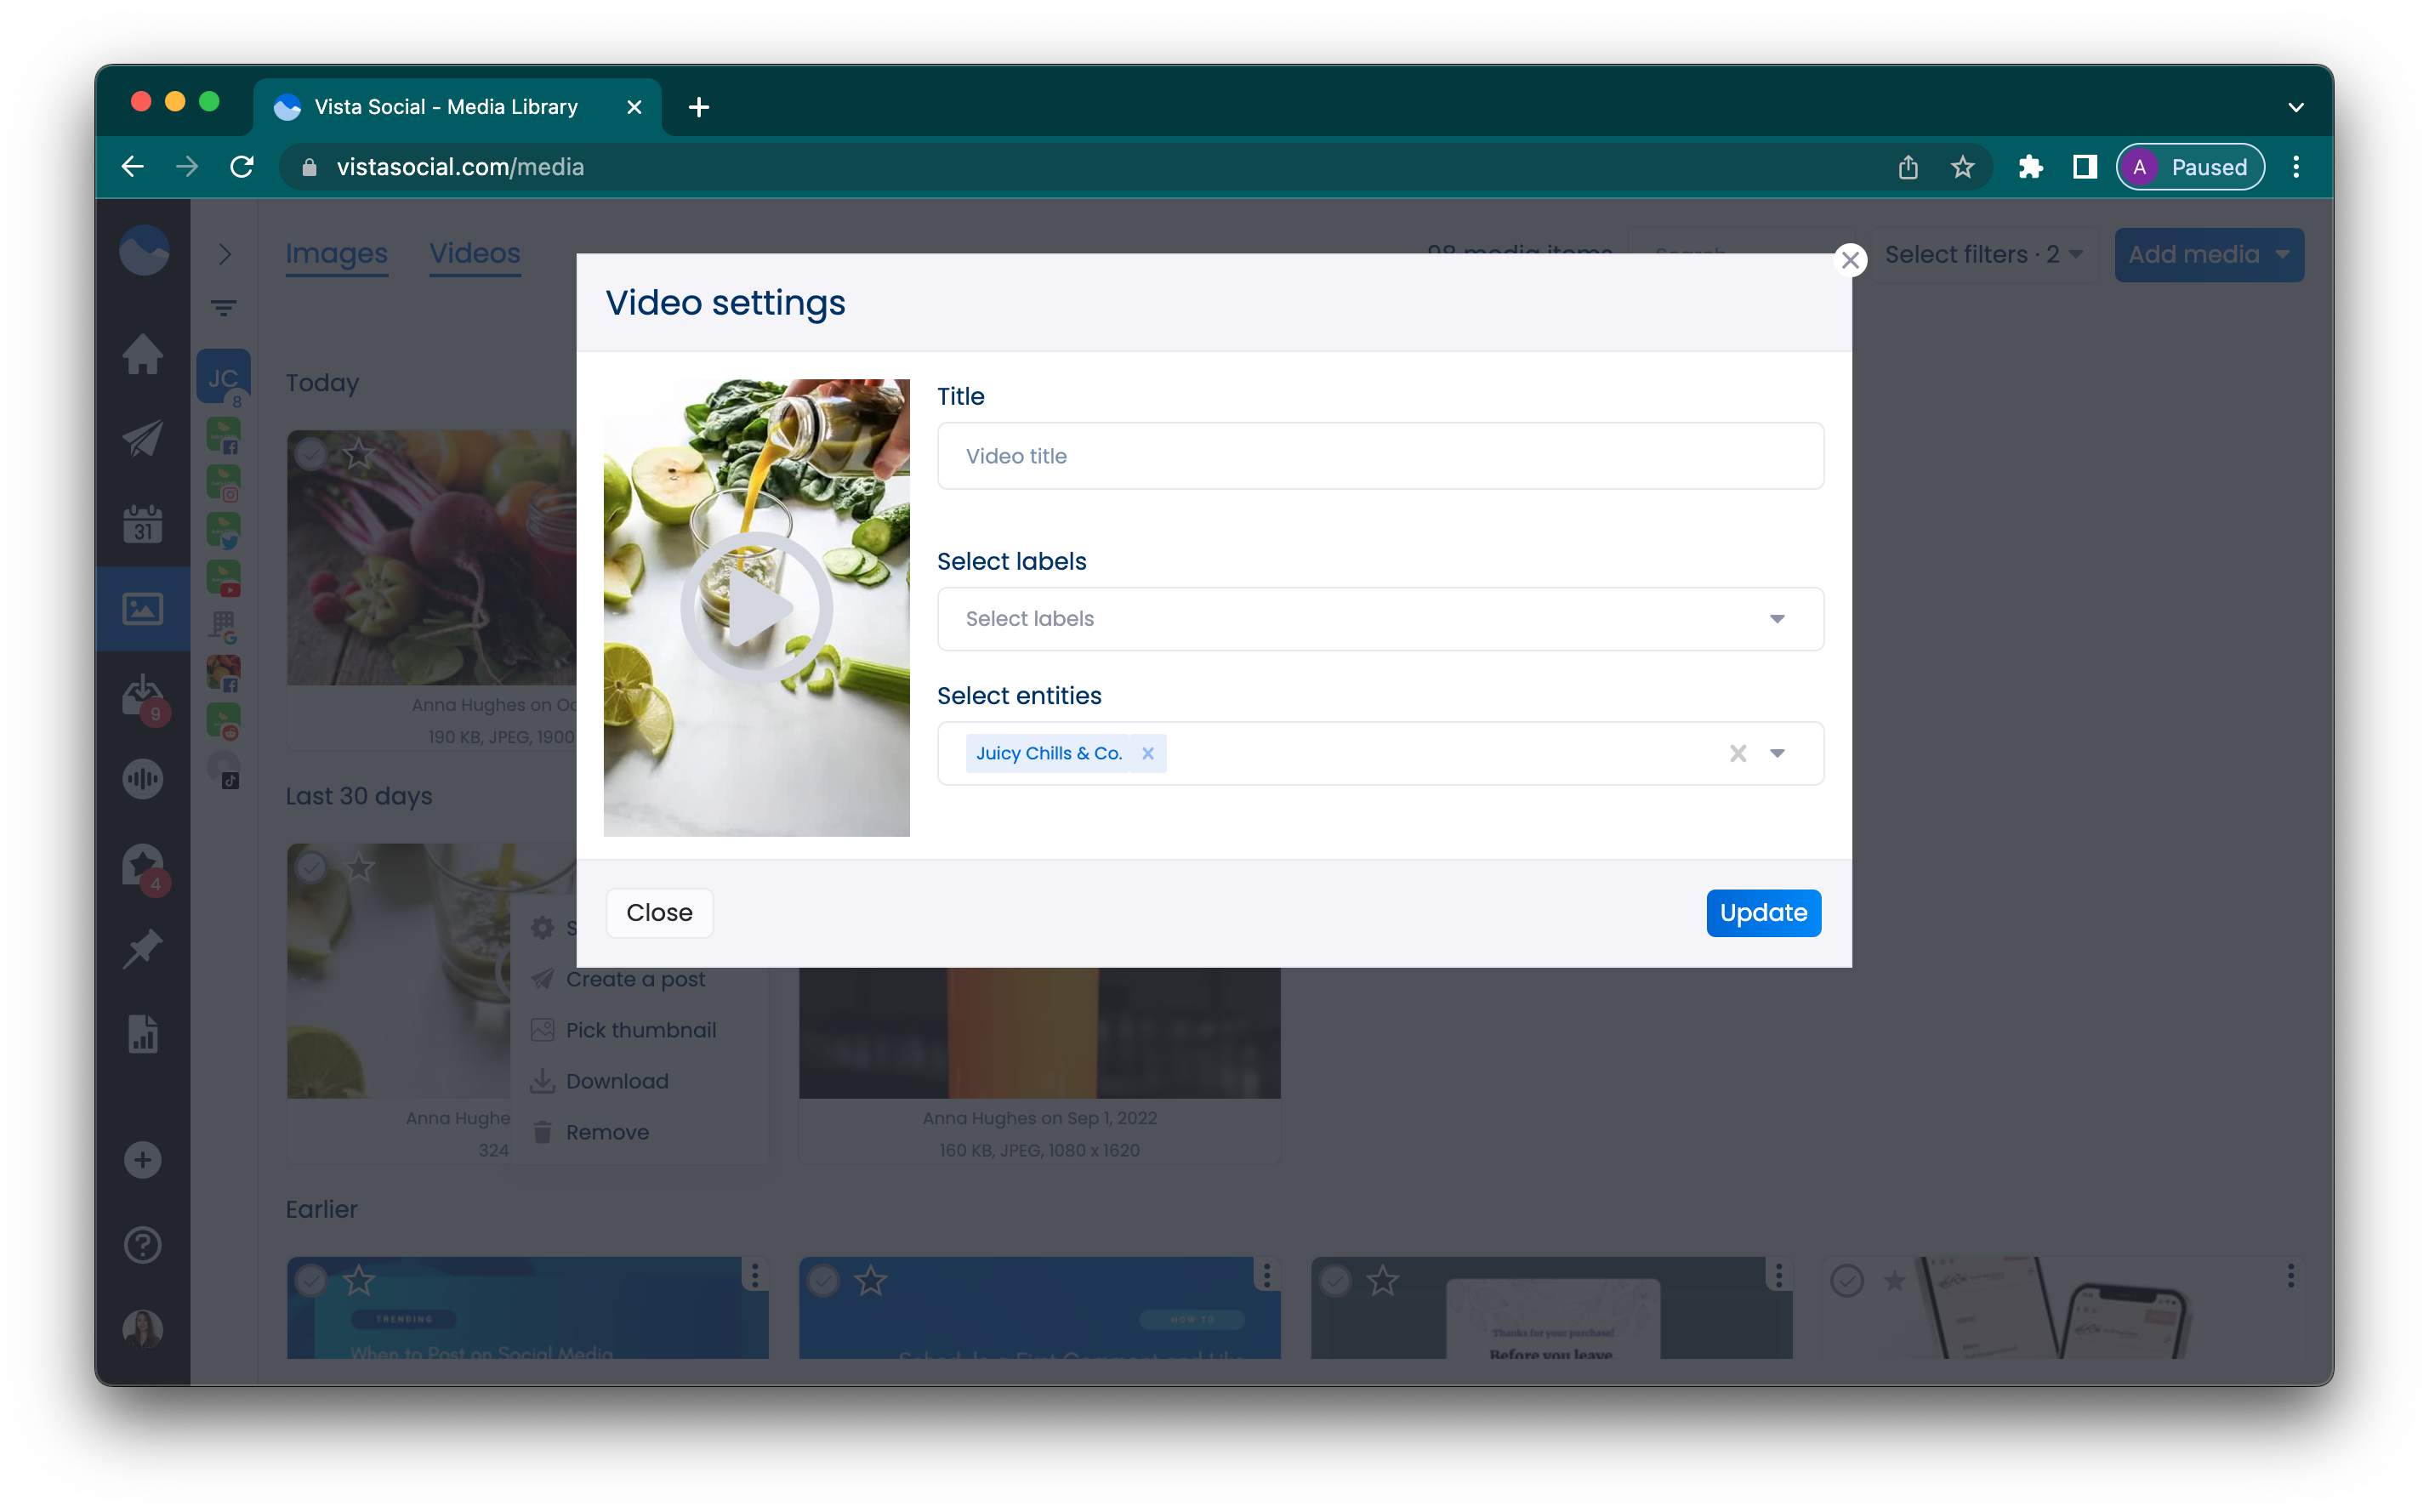The width and height of the screenshot is (2429, 1512).
Task: Expand the sidebar with chevron arrow
Action: coord(225,254)
